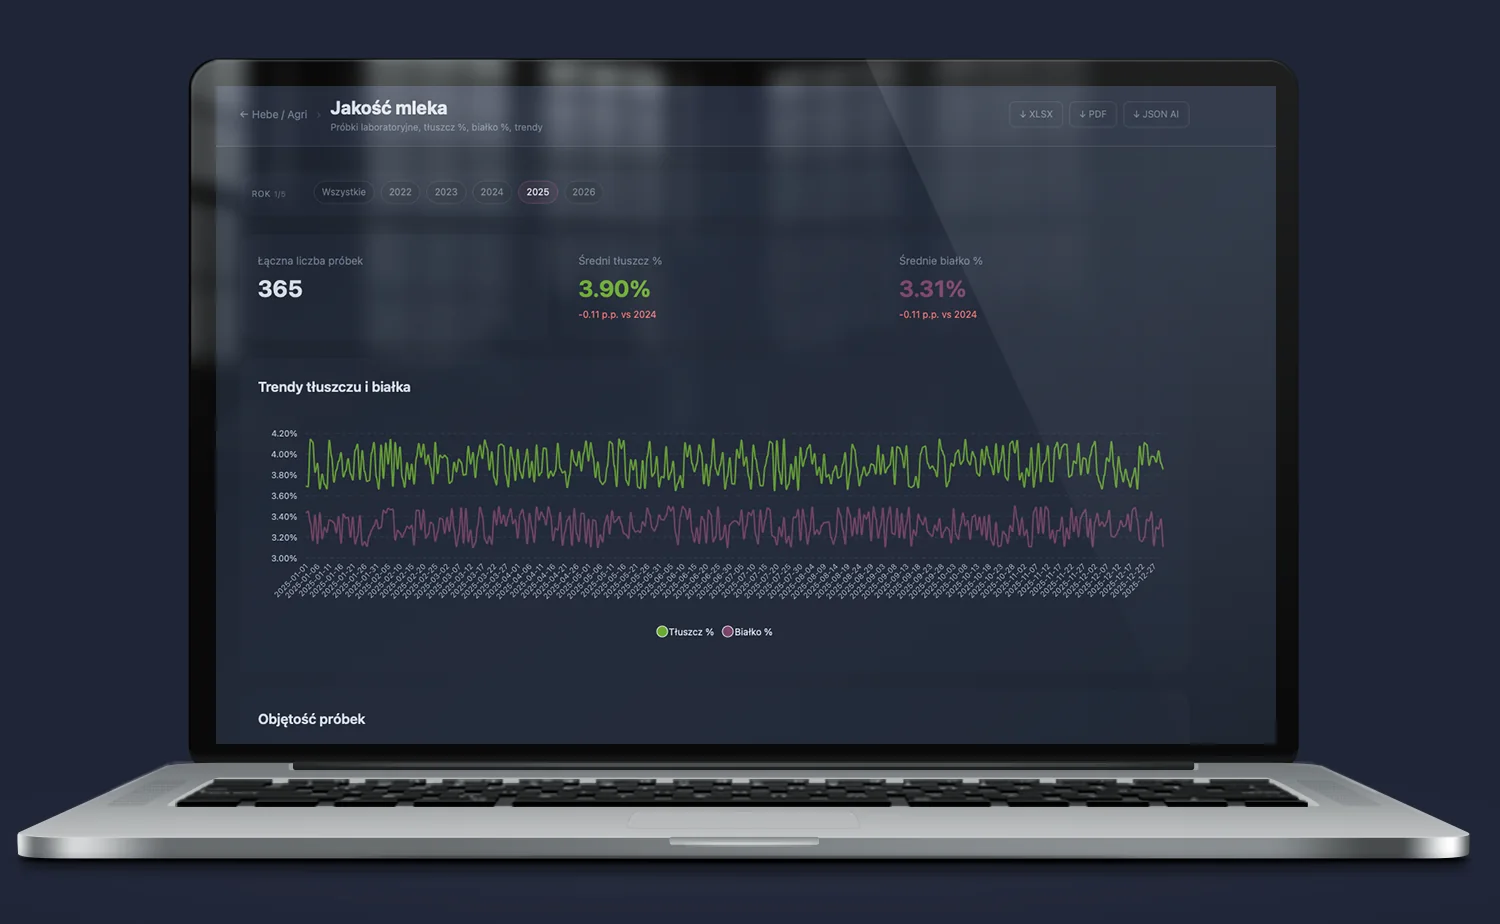Click the Średni tłuszcz % label
The height and width of the screenshot is (924, 1500).
620,261
